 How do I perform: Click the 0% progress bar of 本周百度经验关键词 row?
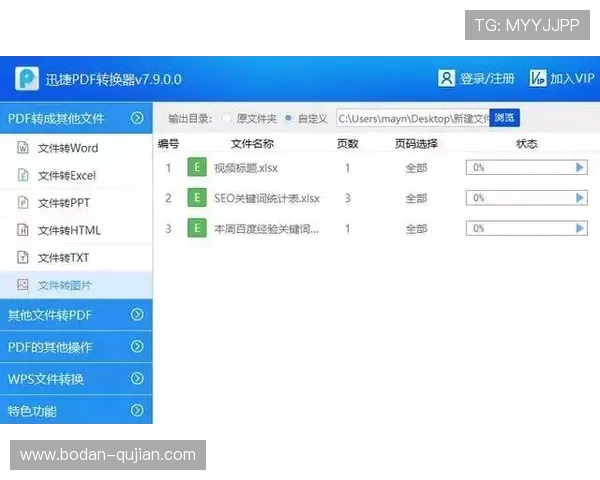527,229
